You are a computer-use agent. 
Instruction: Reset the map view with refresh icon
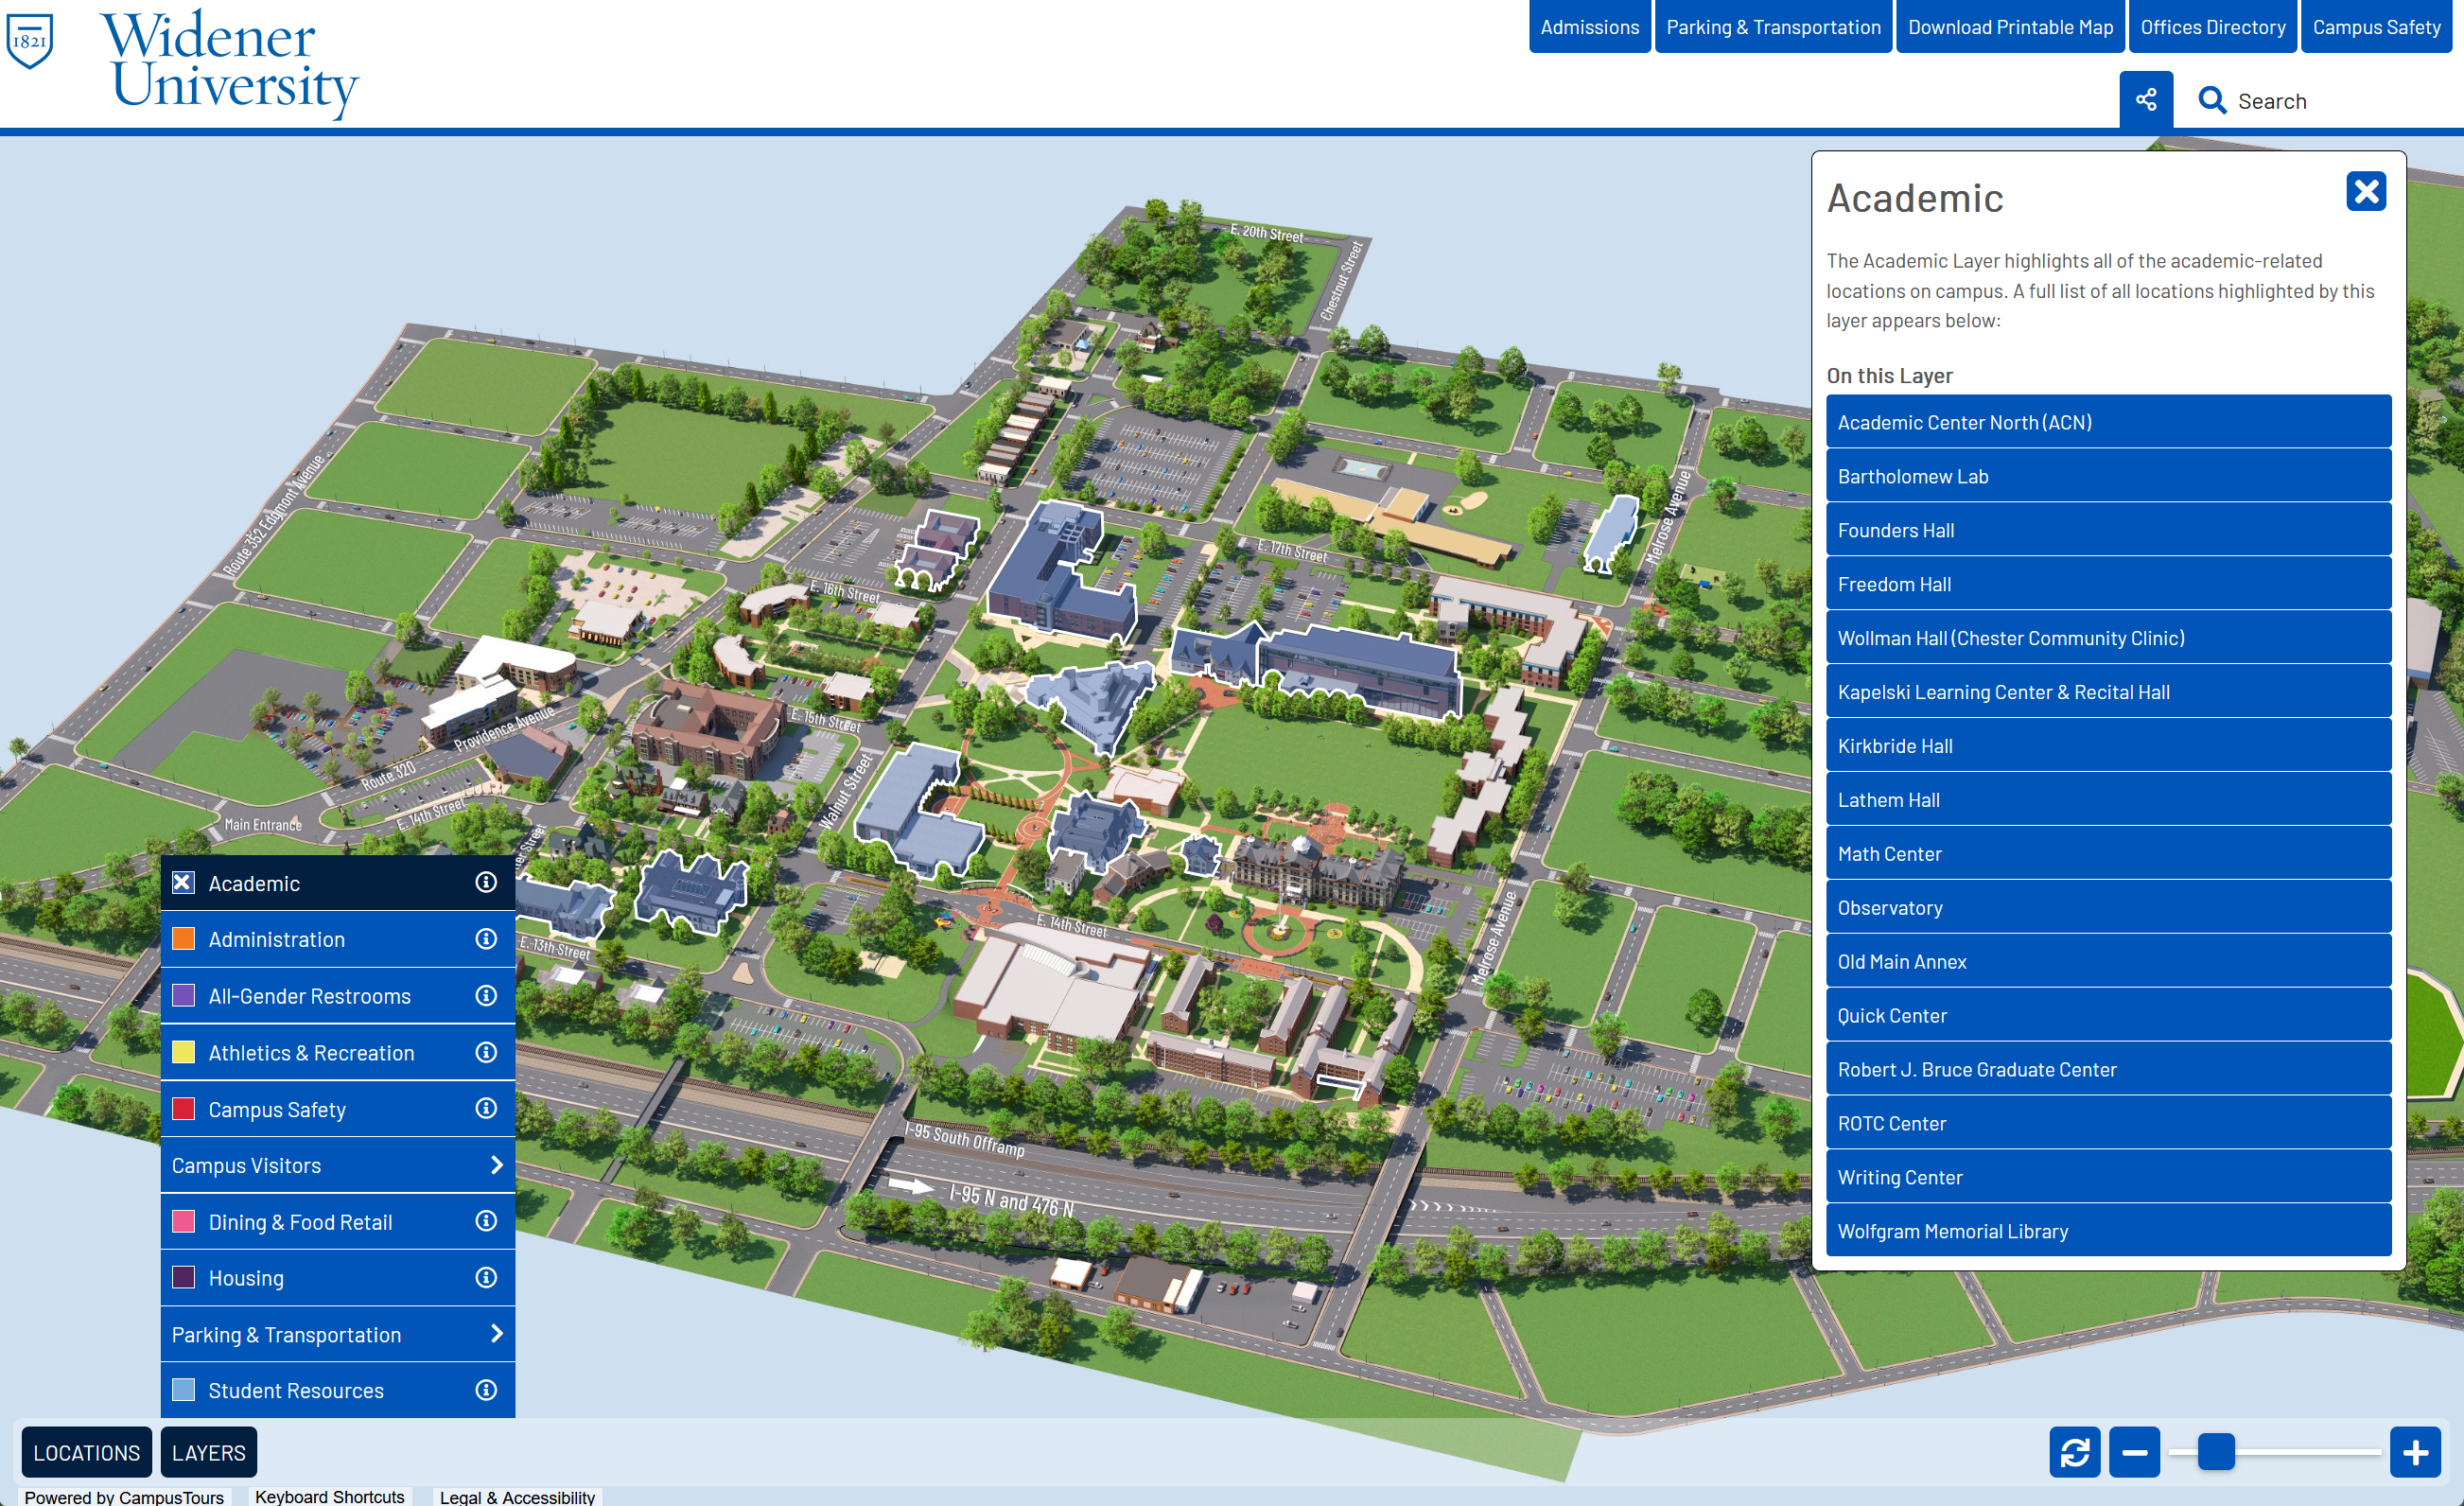point(2074,1452)
